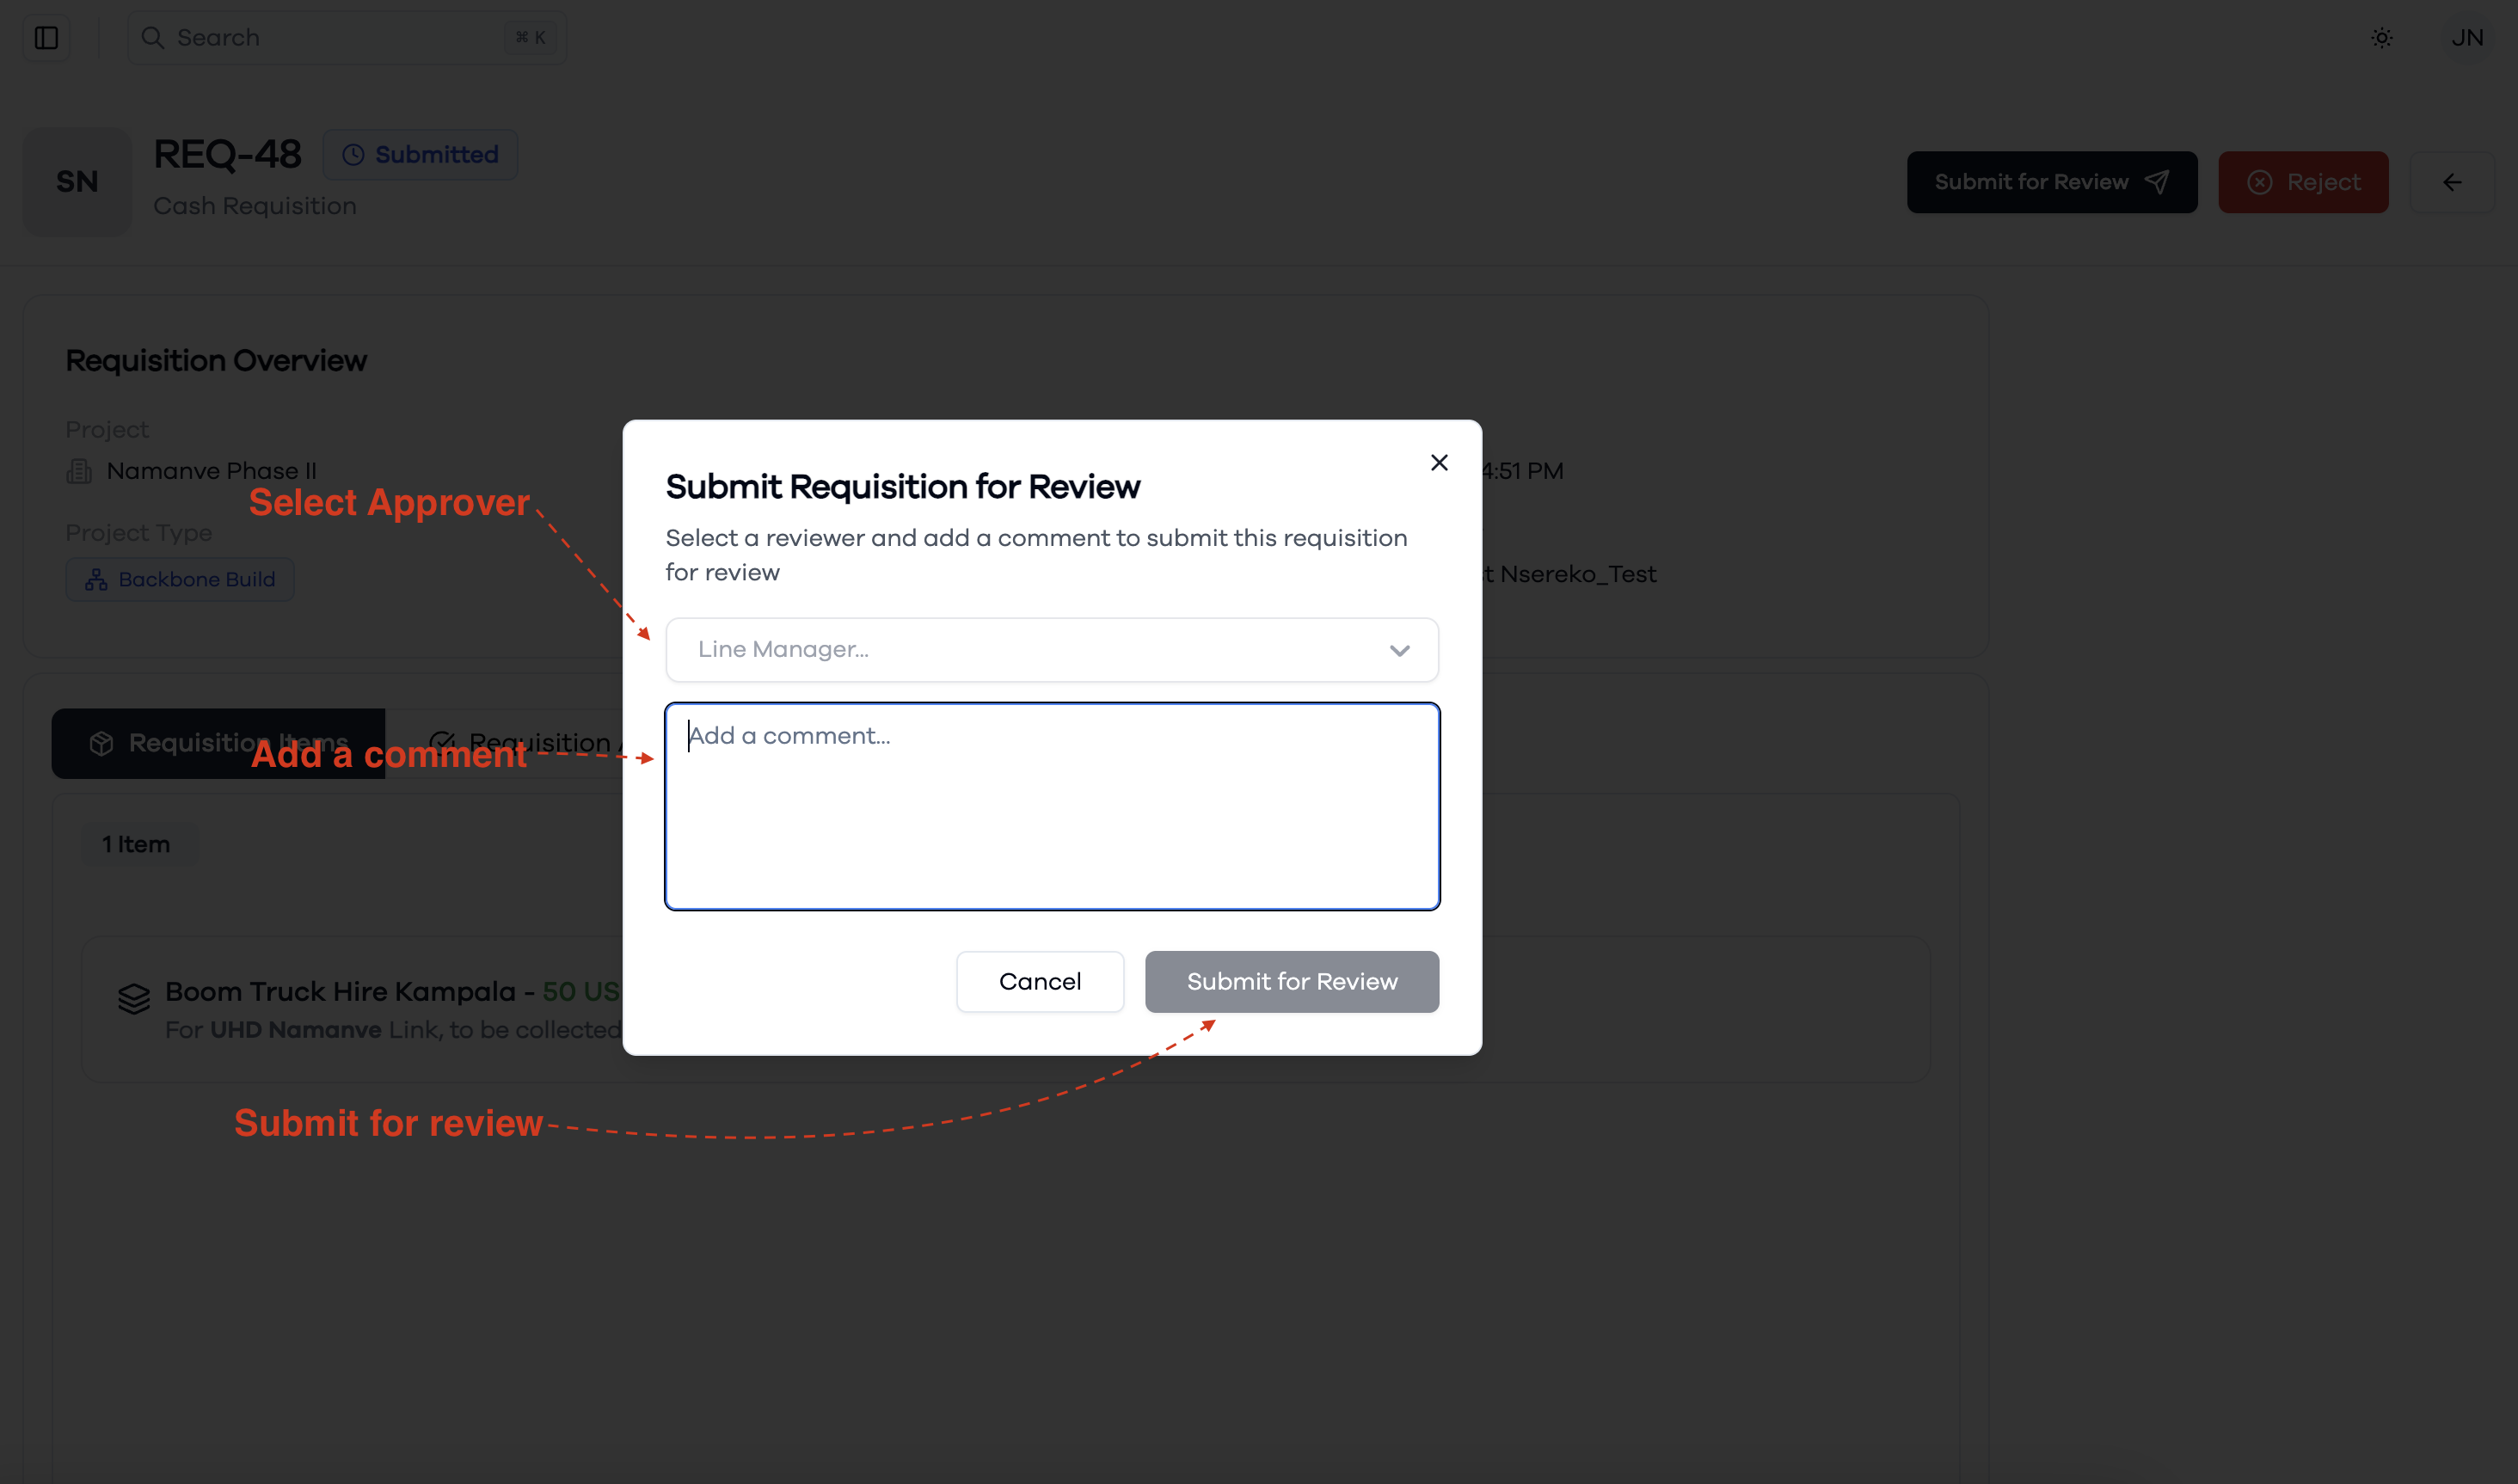Viewport: 2518px width, 1484px height.
Task: Close the Submit Requisition dialog
Action: click(1439, 462)
